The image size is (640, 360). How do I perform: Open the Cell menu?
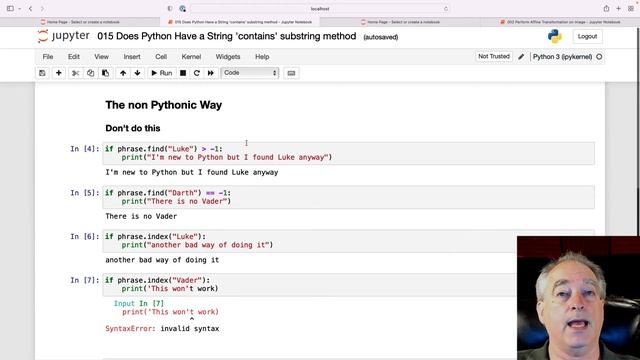(161, 57)
